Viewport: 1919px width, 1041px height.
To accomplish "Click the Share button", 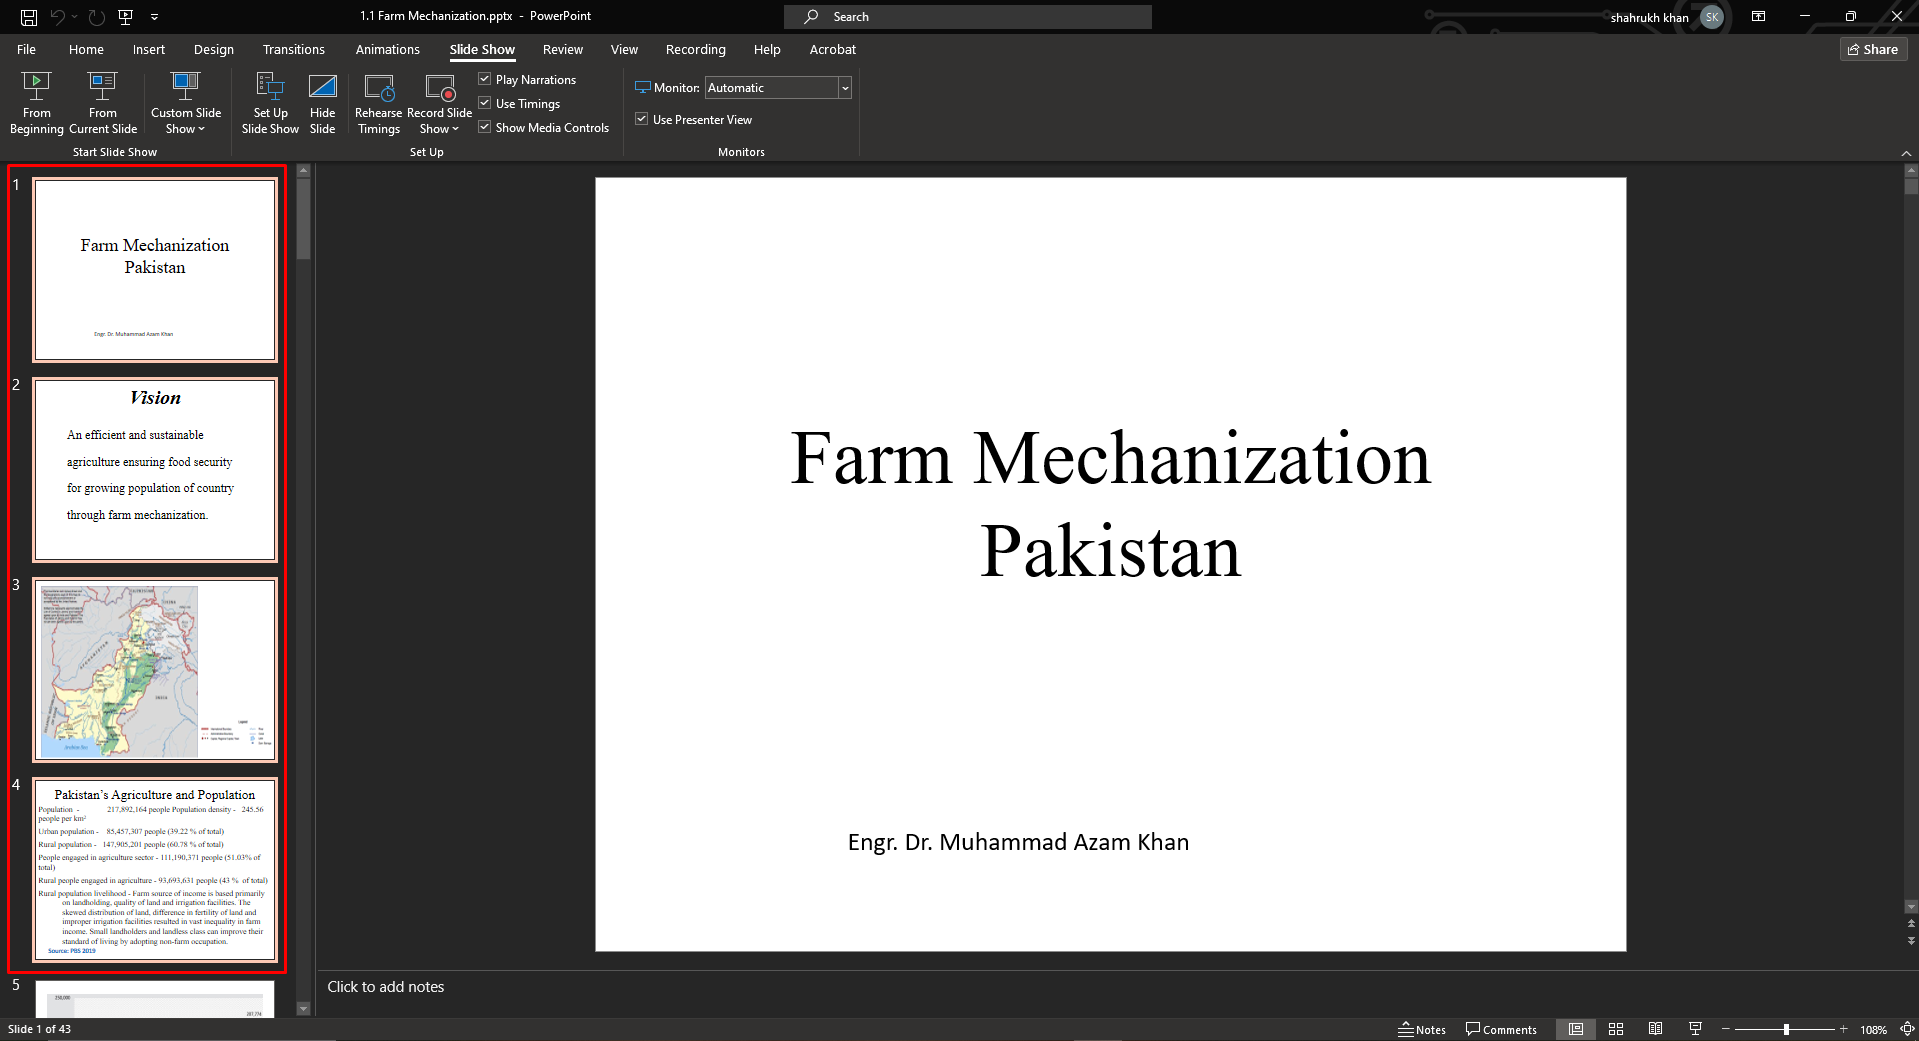I will (x=1873, y=49).
